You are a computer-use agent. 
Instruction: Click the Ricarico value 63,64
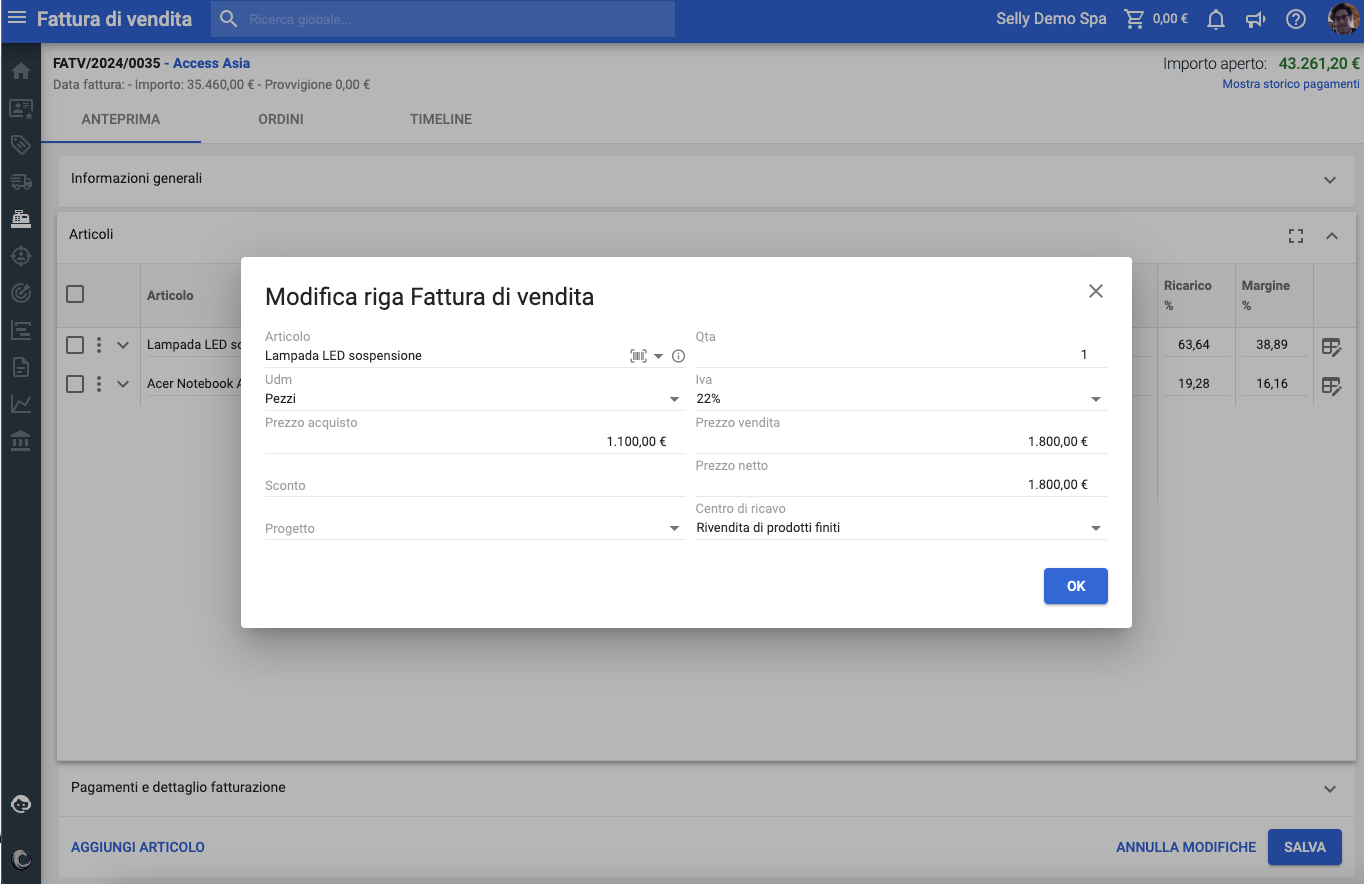(1194, 345)
